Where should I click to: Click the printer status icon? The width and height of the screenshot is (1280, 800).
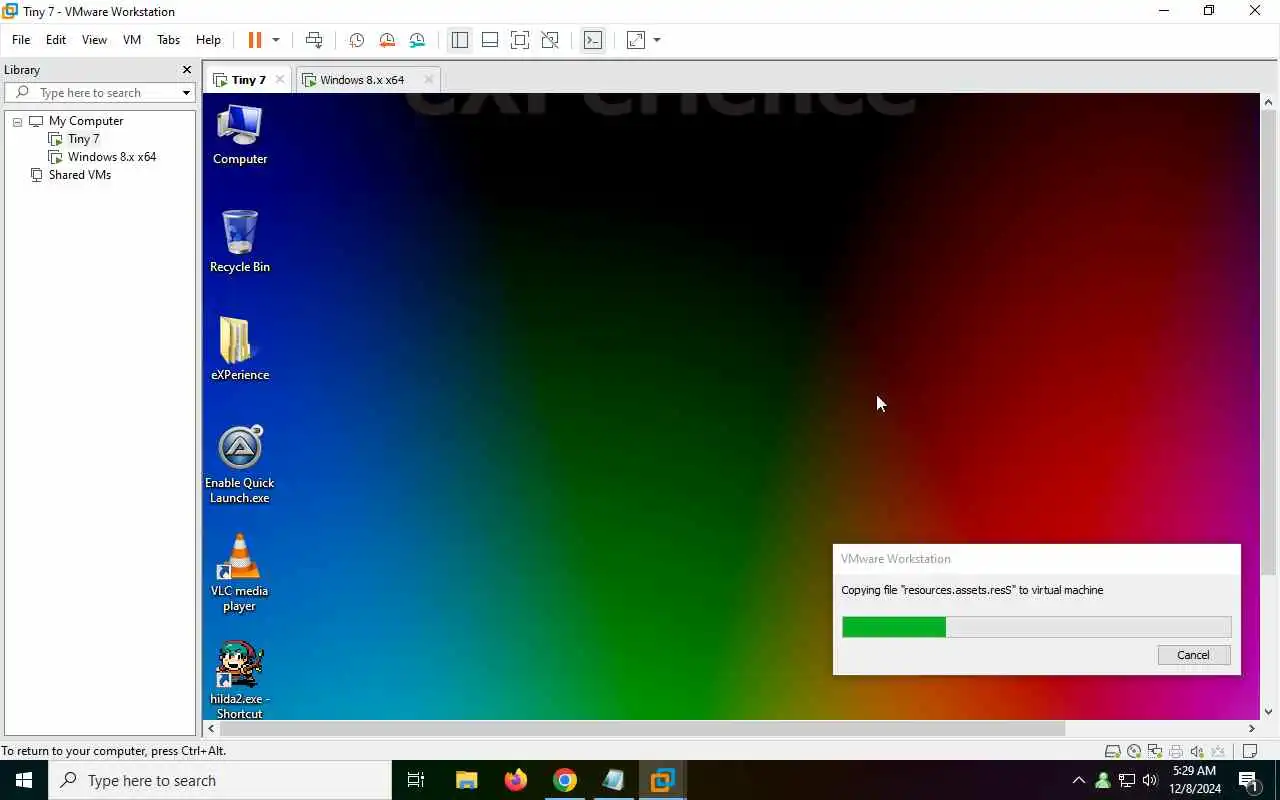[1176, 751]
